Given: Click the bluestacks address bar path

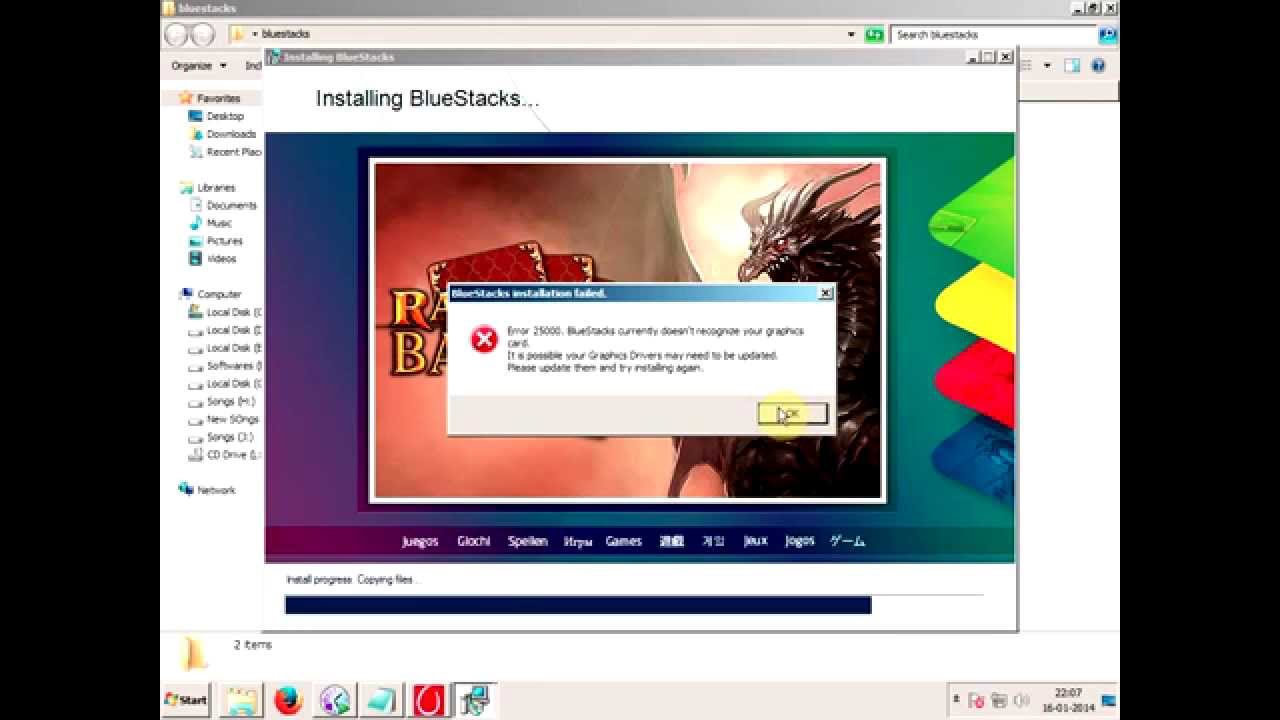Looking at the screenshot, I should (285, 34).
